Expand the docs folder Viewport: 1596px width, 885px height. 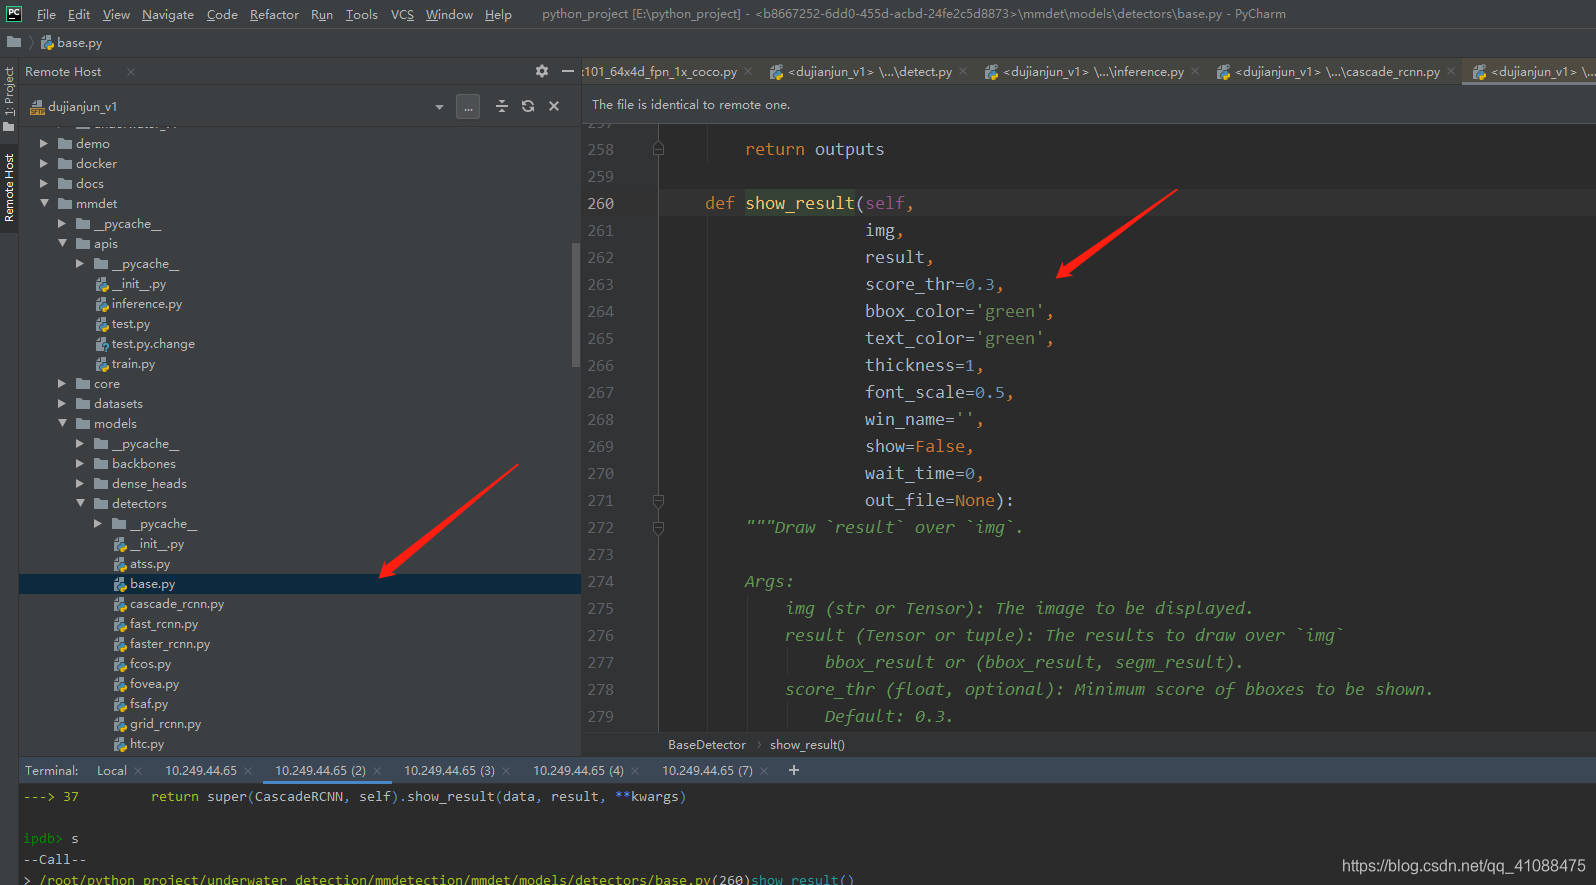[x=44, y=184]
